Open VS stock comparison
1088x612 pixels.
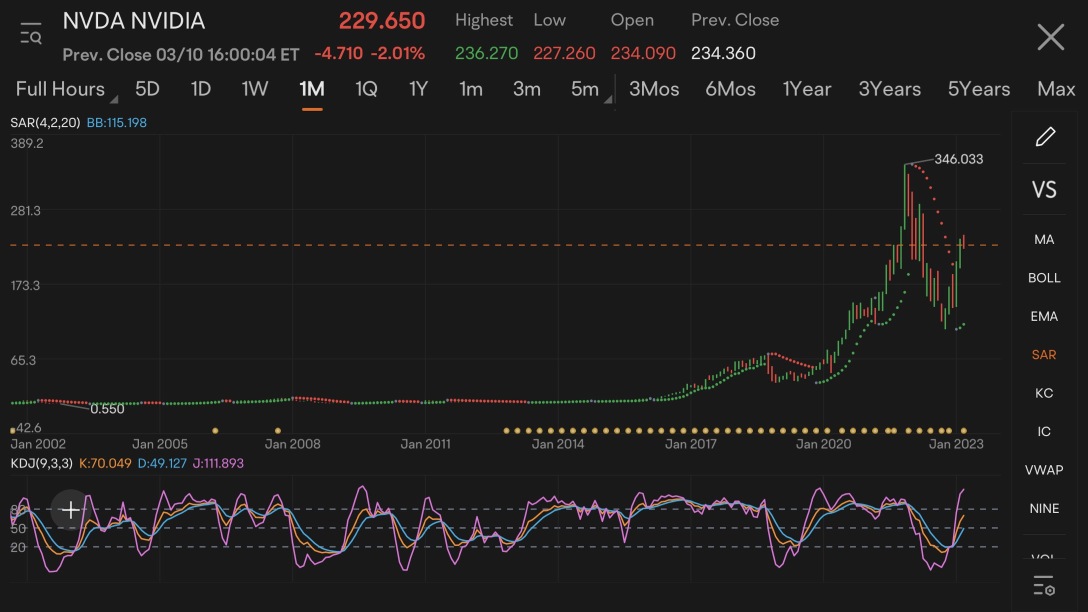coord(1044,189)
